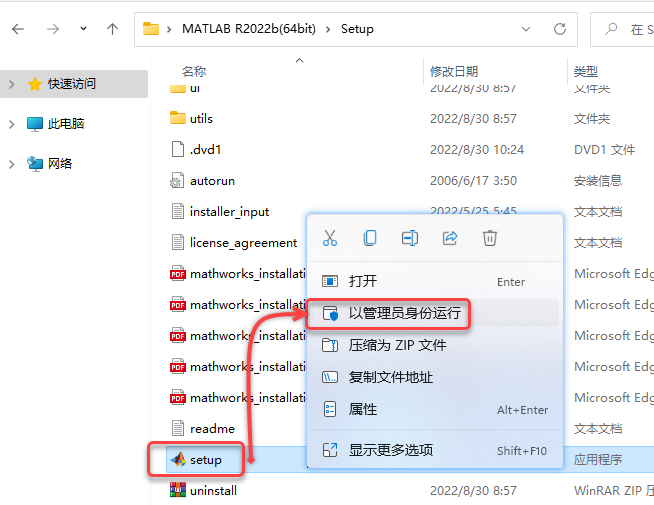This screenshot has height=505, width=654.
Task: Click Setup breadcrumb segment
Action: tap(357, 29)
